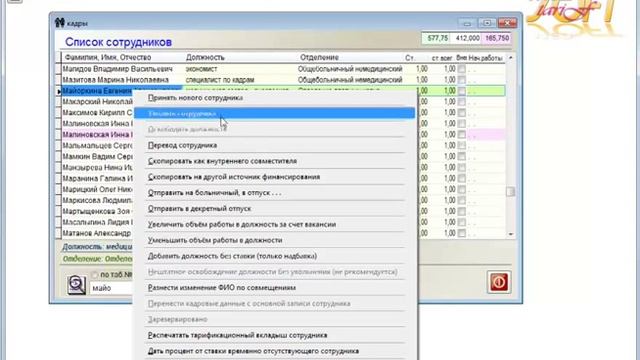This screenshot has width=640, height=360.
Task: Click the кадры window title icon
Action: [60, 23]
